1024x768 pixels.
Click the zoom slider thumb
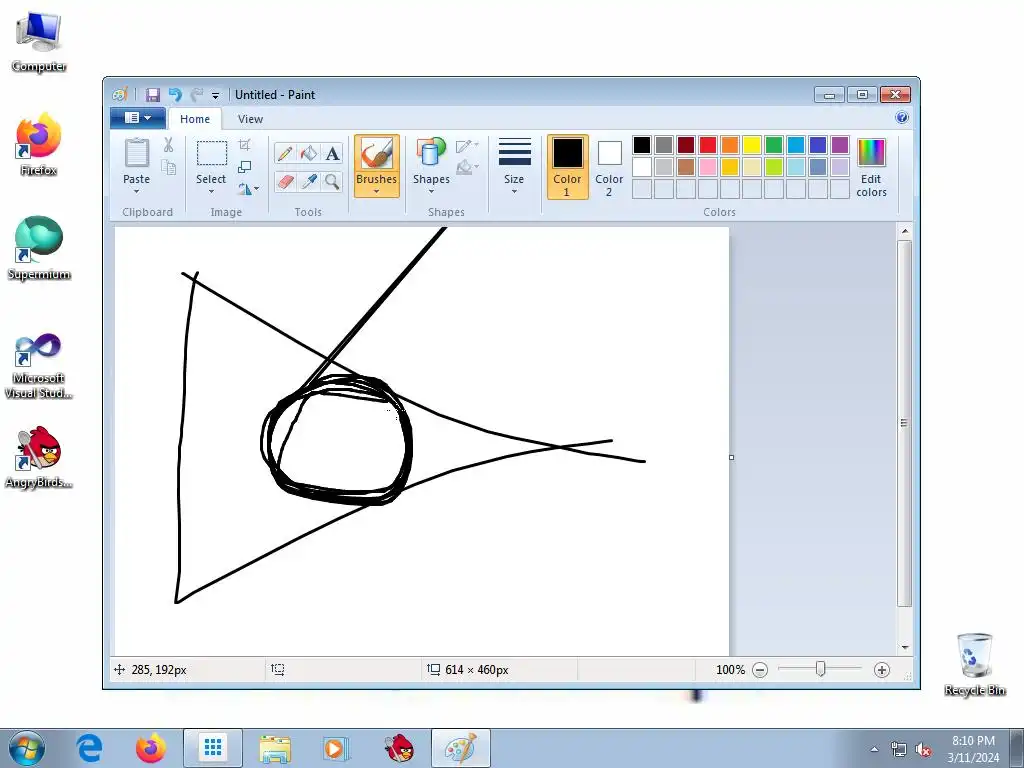click(820, 669)
